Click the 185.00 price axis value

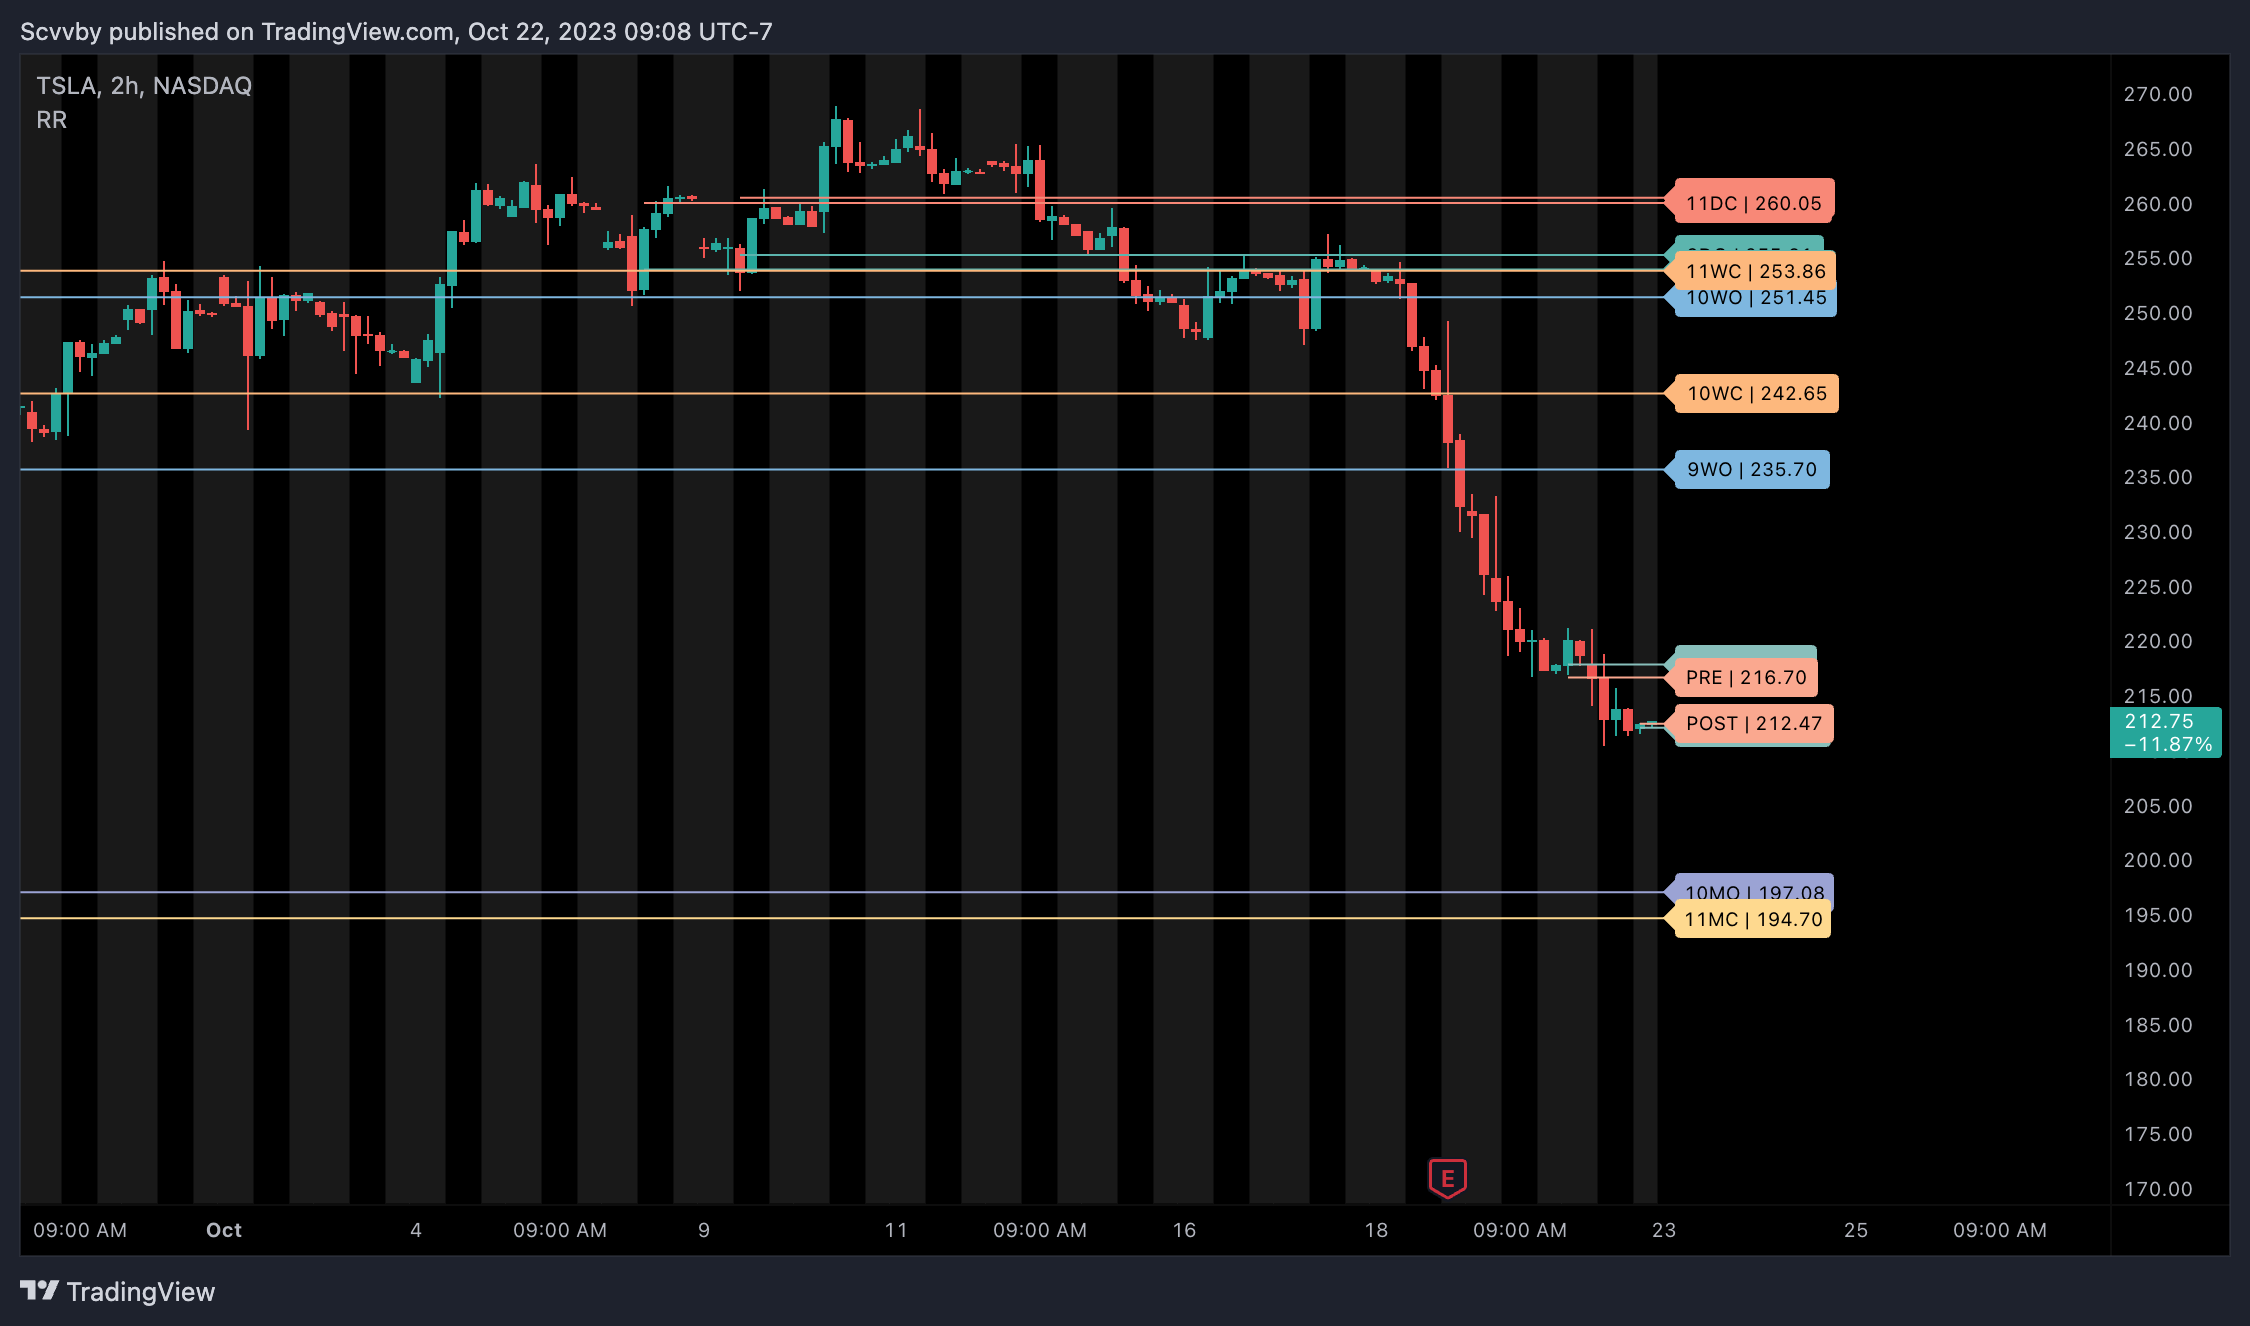[x=2158, y=1025]
